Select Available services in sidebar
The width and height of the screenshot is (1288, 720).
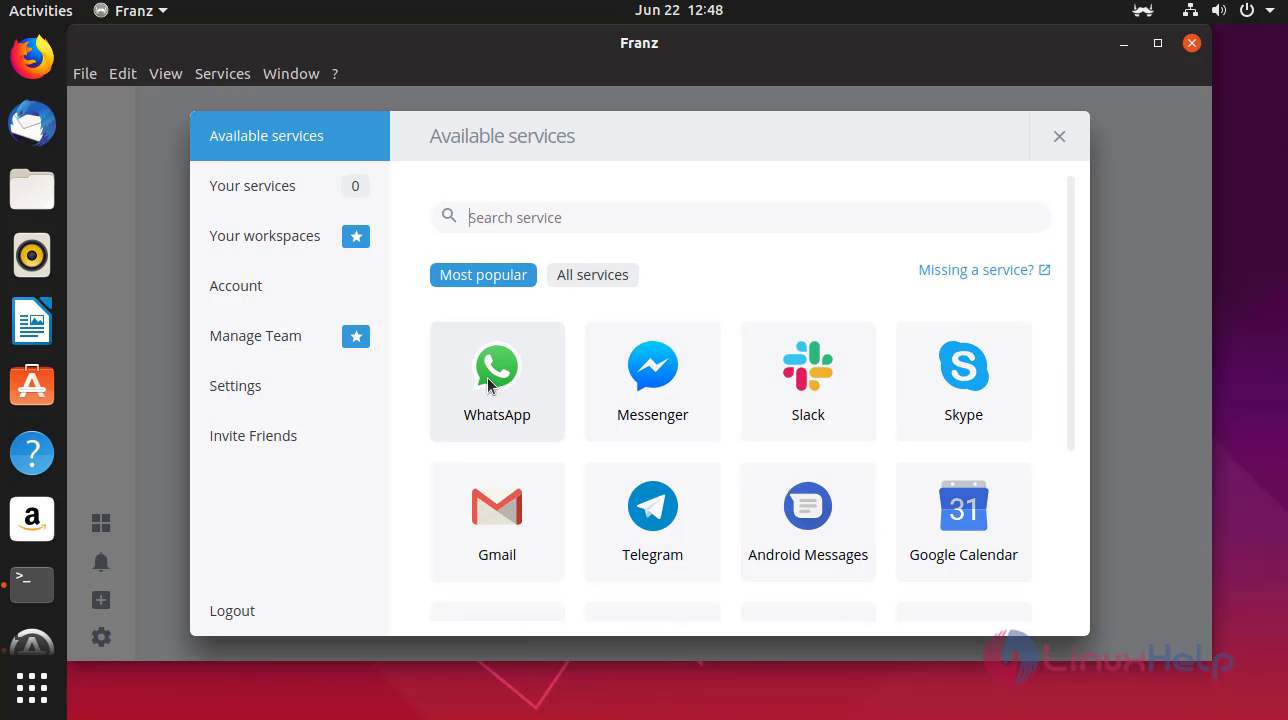[x=290, y=136]
